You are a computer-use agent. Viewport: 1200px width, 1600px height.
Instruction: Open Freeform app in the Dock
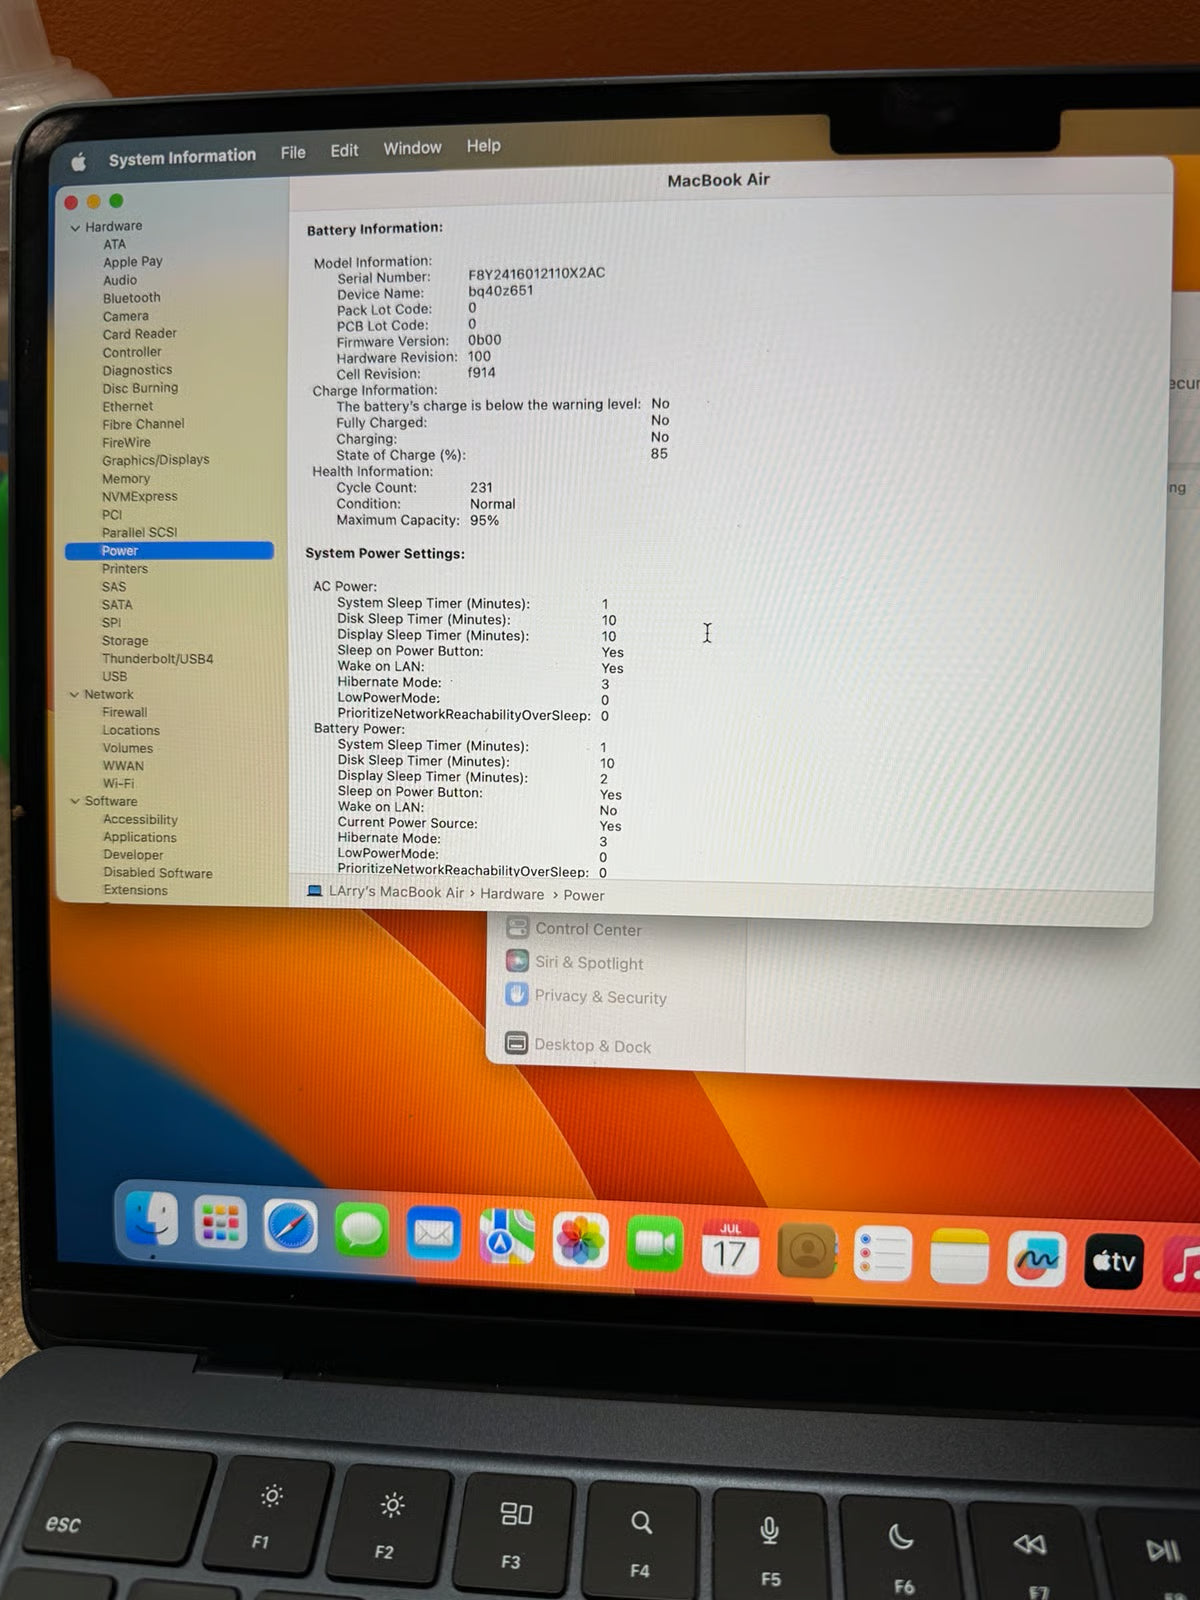(1036, 1259)
